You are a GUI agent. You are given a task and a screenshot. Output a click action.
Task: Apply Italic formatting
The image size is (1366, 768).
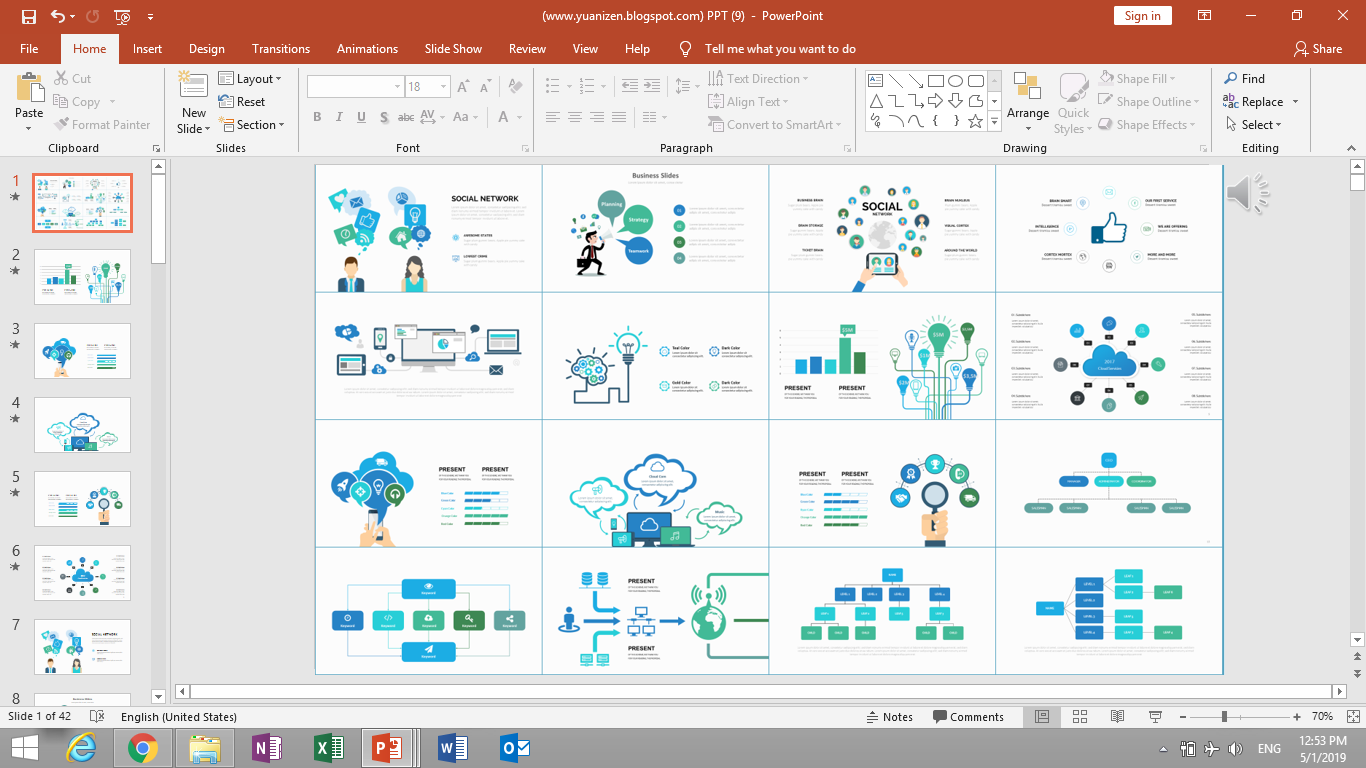pyautogui.click(x=340, y=117)
